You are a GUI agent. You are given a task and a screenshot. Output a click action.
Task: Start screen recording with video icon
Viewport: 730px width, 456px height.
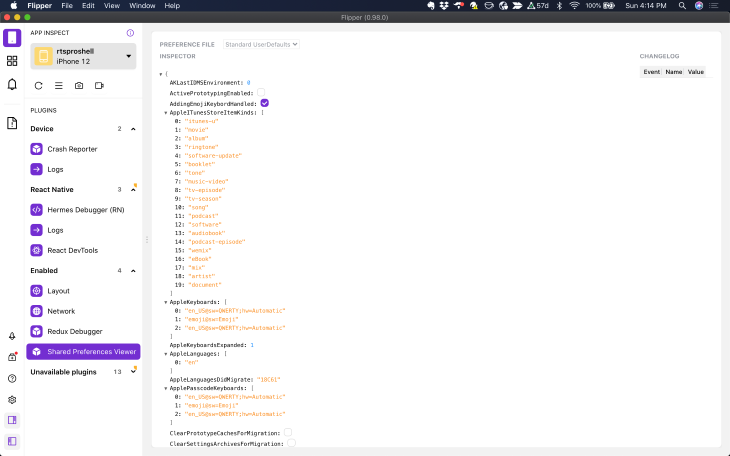click(99, 86)
